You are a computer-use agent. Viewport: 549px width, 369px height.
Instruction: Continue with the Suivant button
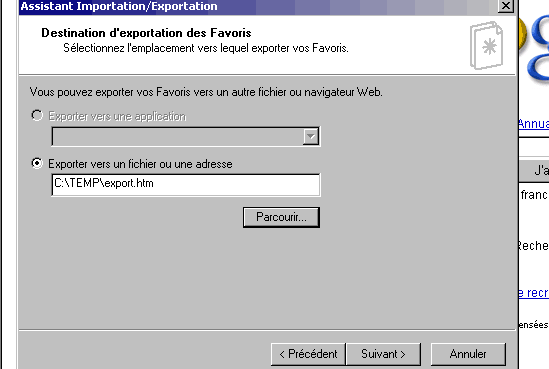(x=383, y=354)
